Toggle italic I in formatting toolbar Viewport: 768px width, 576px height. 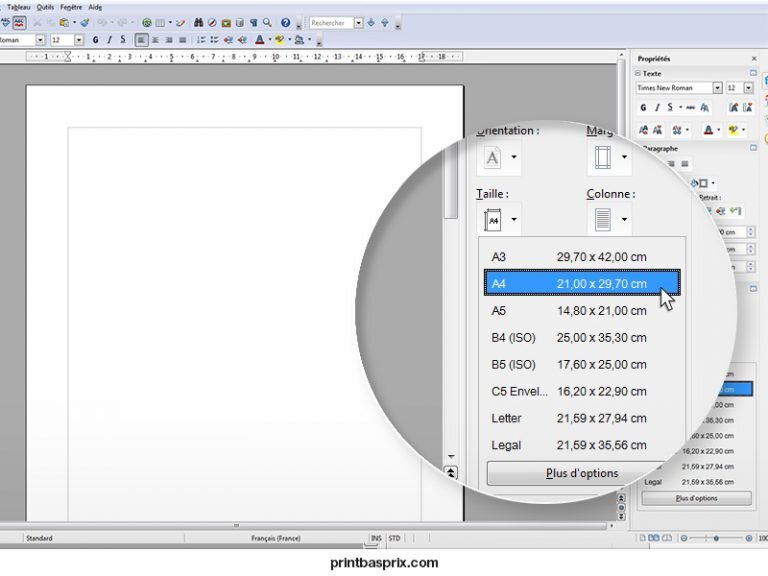pyautogui.click(x=109, y=40)
